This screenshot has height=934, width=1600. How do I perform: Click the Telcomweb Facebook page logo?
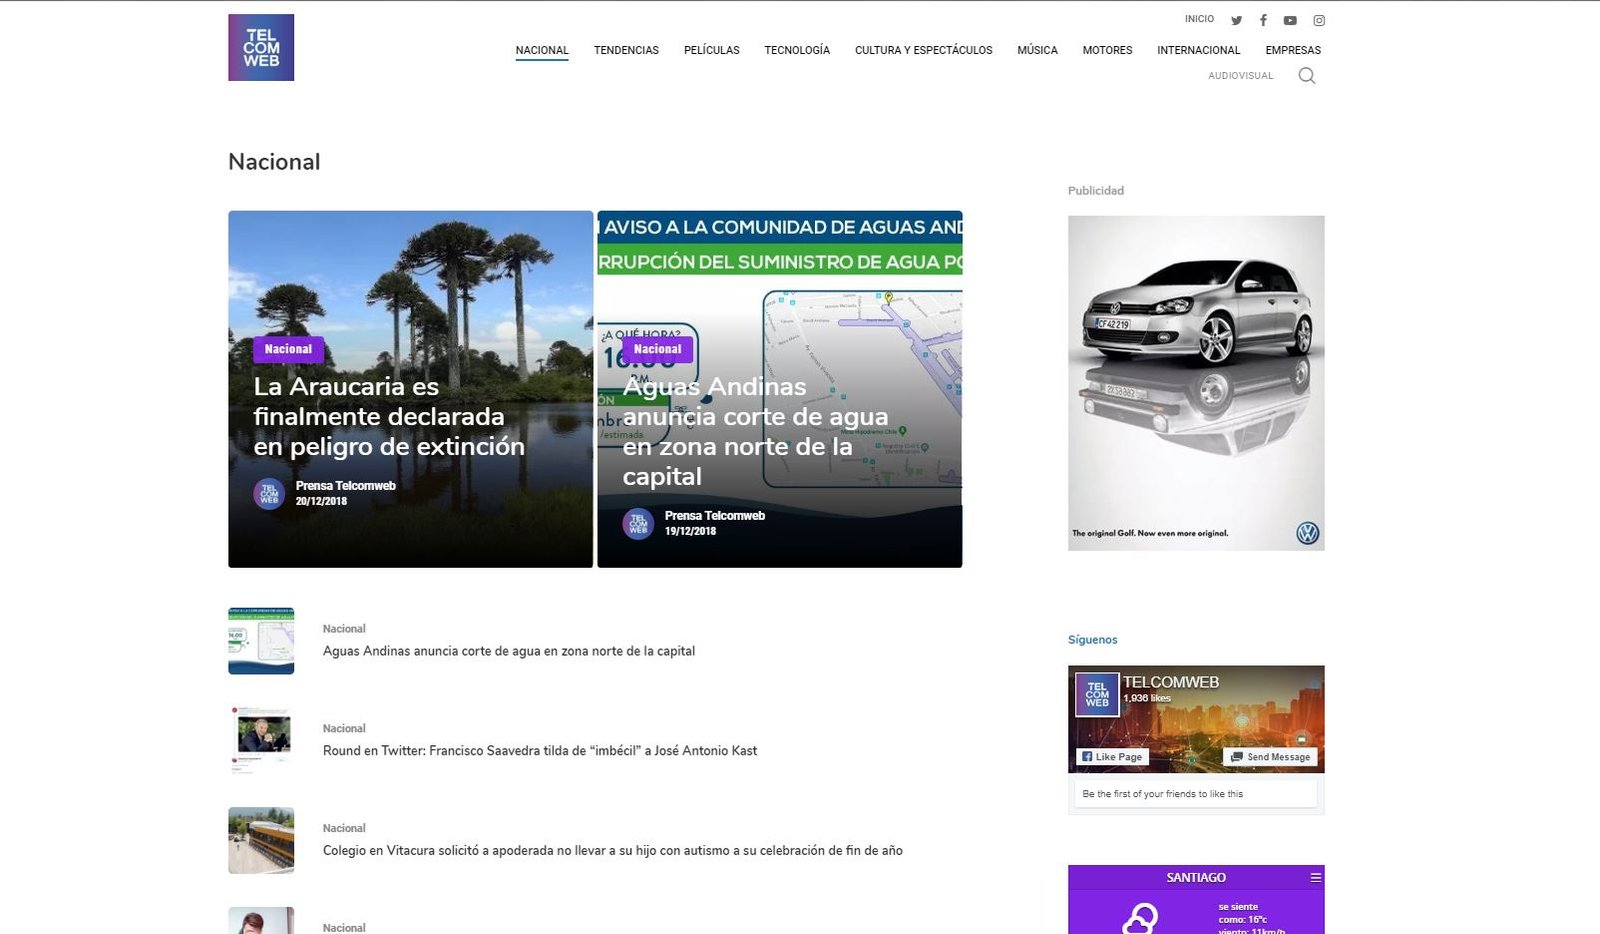click(1097, 694)
